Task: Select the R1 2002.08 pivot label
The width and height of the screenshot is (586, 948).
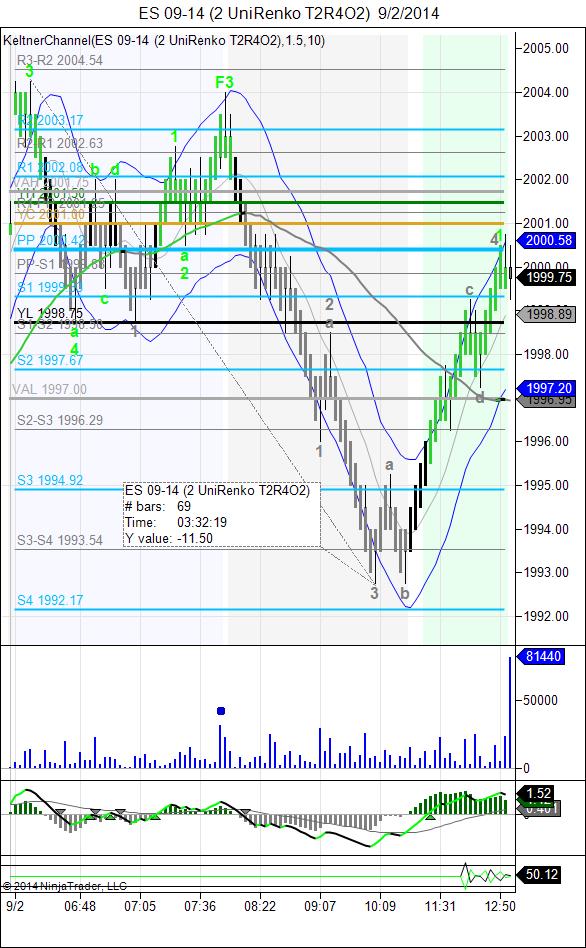Action: (x=50, y=166)
